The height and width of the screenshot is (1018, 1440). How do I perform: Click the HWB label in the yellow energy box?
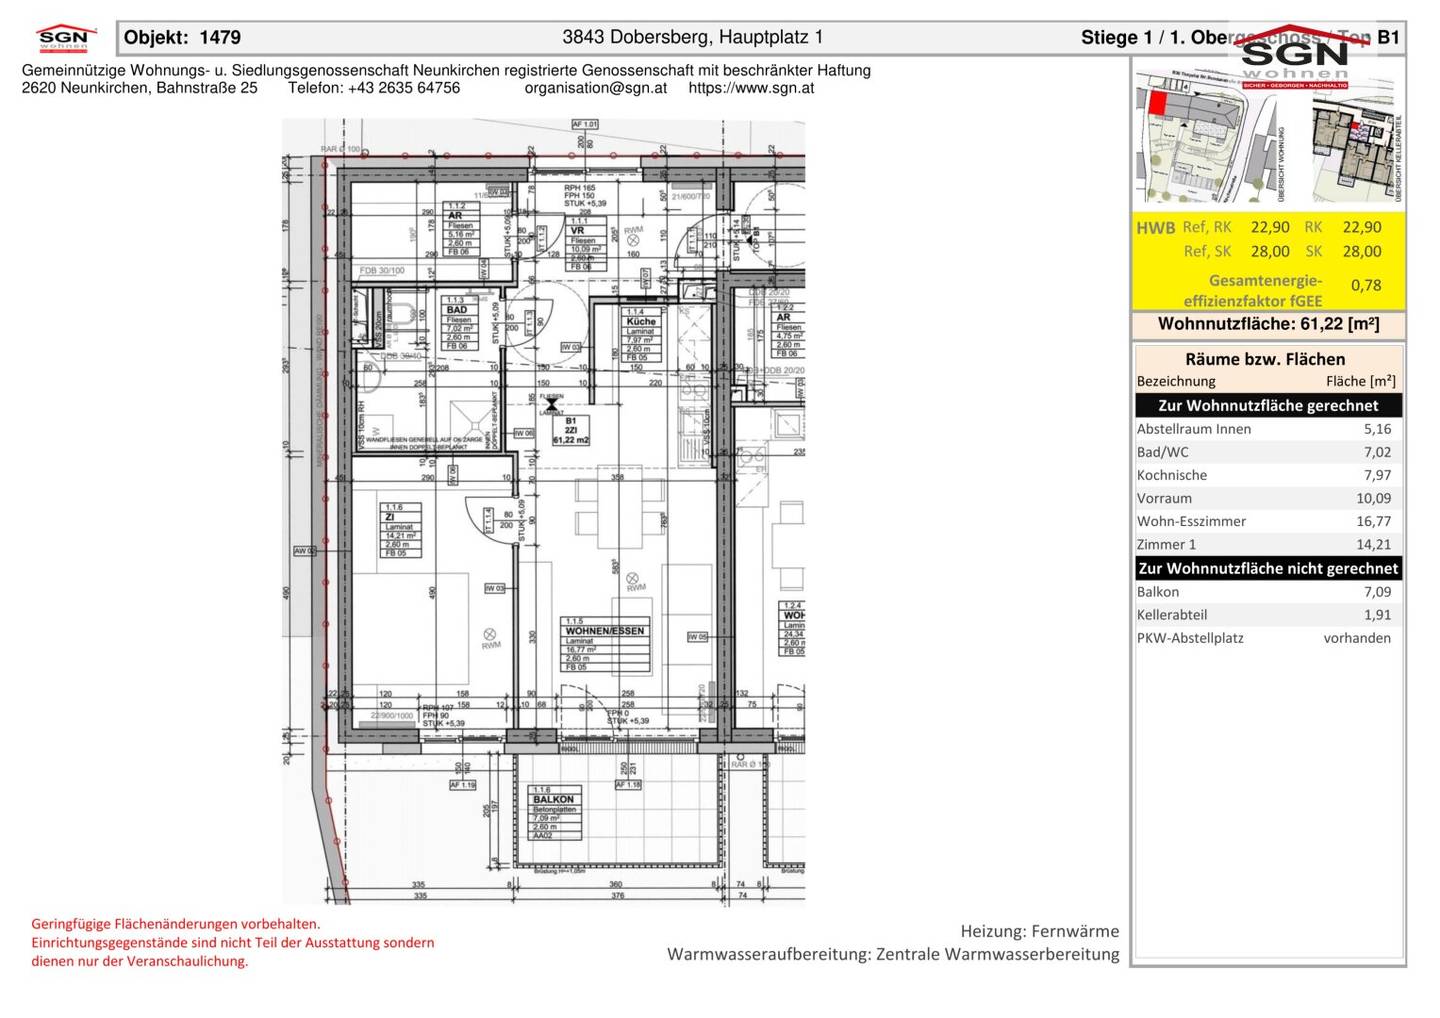[1155, 228]
